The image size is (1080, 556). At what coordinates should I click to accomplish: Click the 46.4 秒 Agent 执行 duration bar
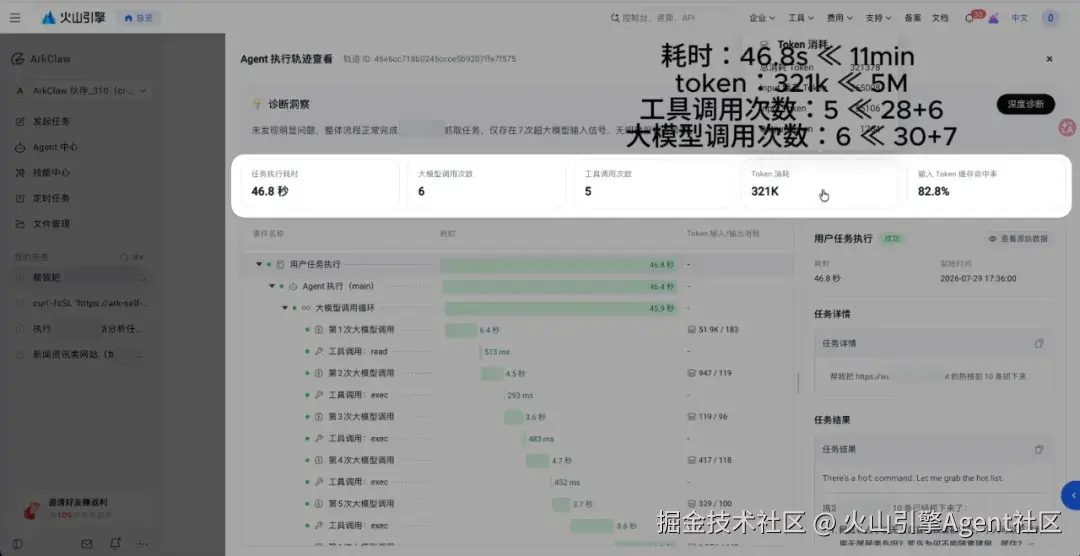pyautogui.click(x=559, y=286)
